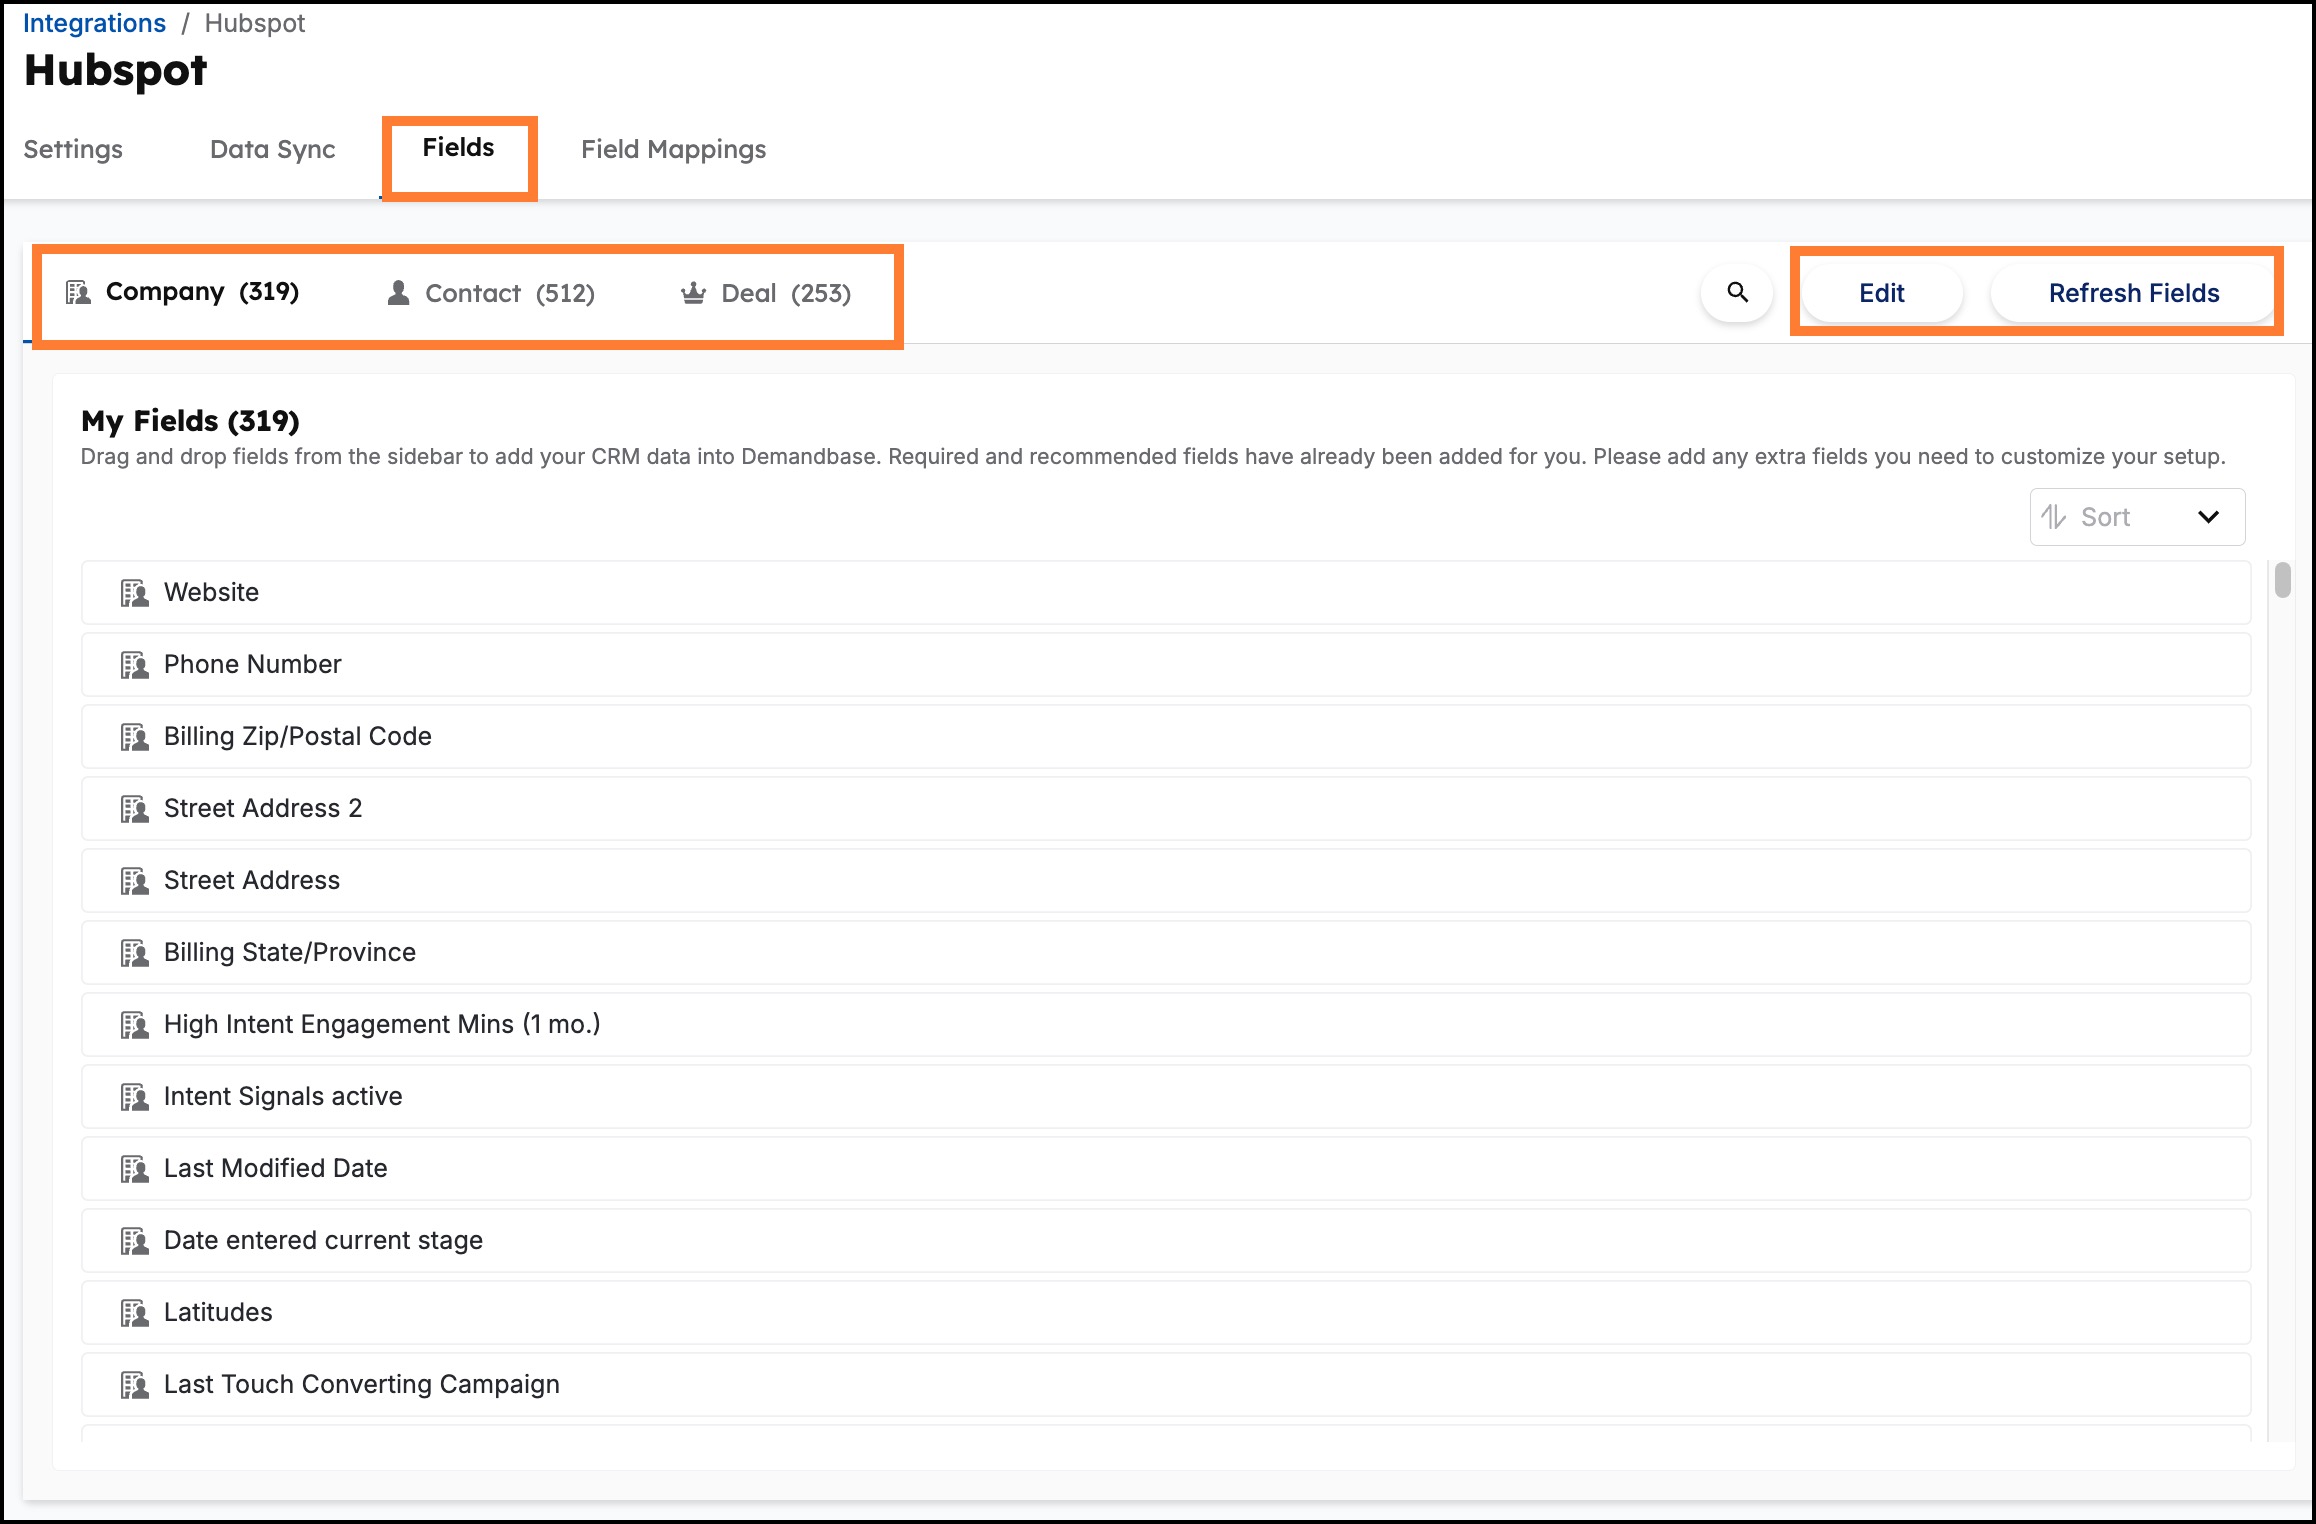Click the icon beside Intent Signals active
The width and height of the screenshot is (2316, 1524).
[x=134, y=1097]
